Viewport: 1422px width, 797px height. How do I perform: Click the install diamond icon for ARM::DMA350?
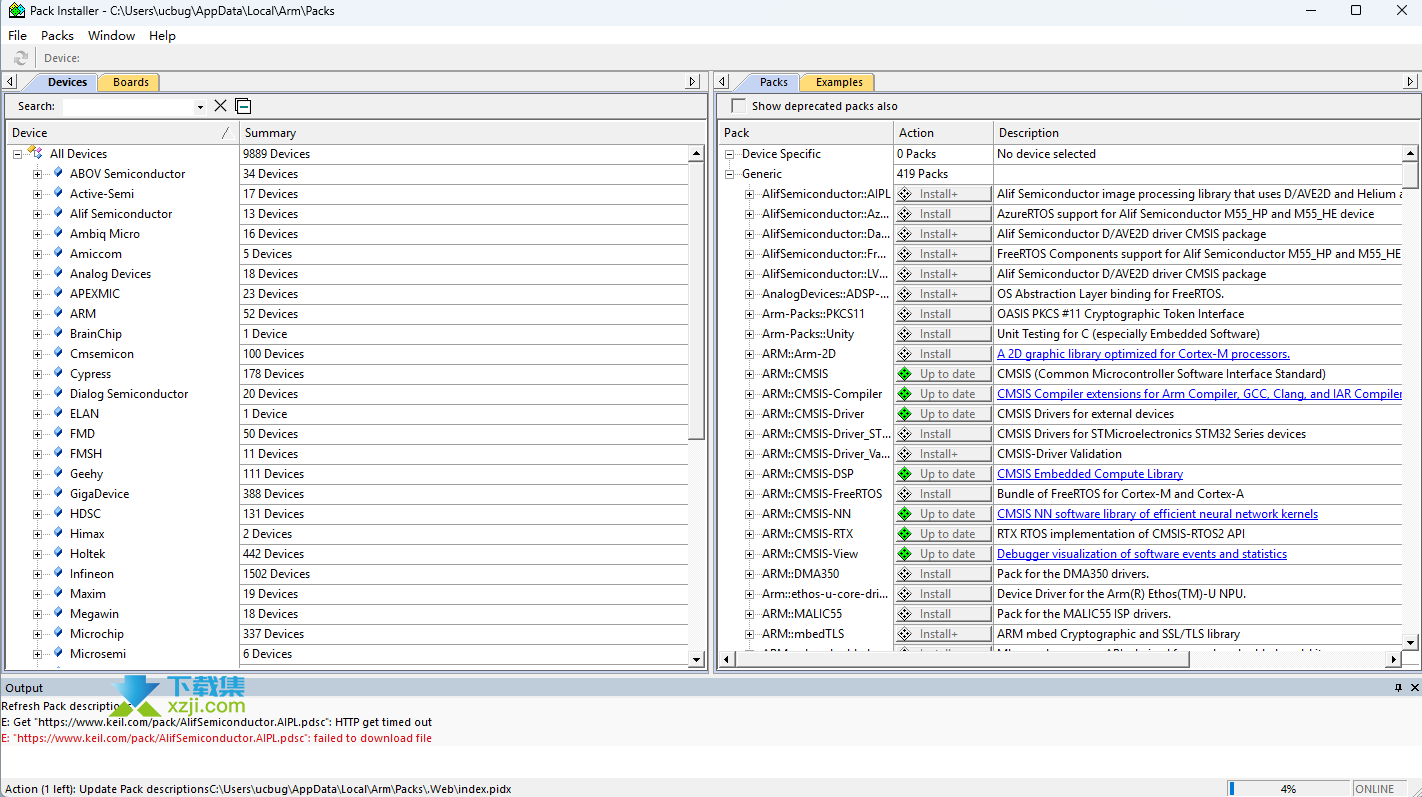(905, 574)
